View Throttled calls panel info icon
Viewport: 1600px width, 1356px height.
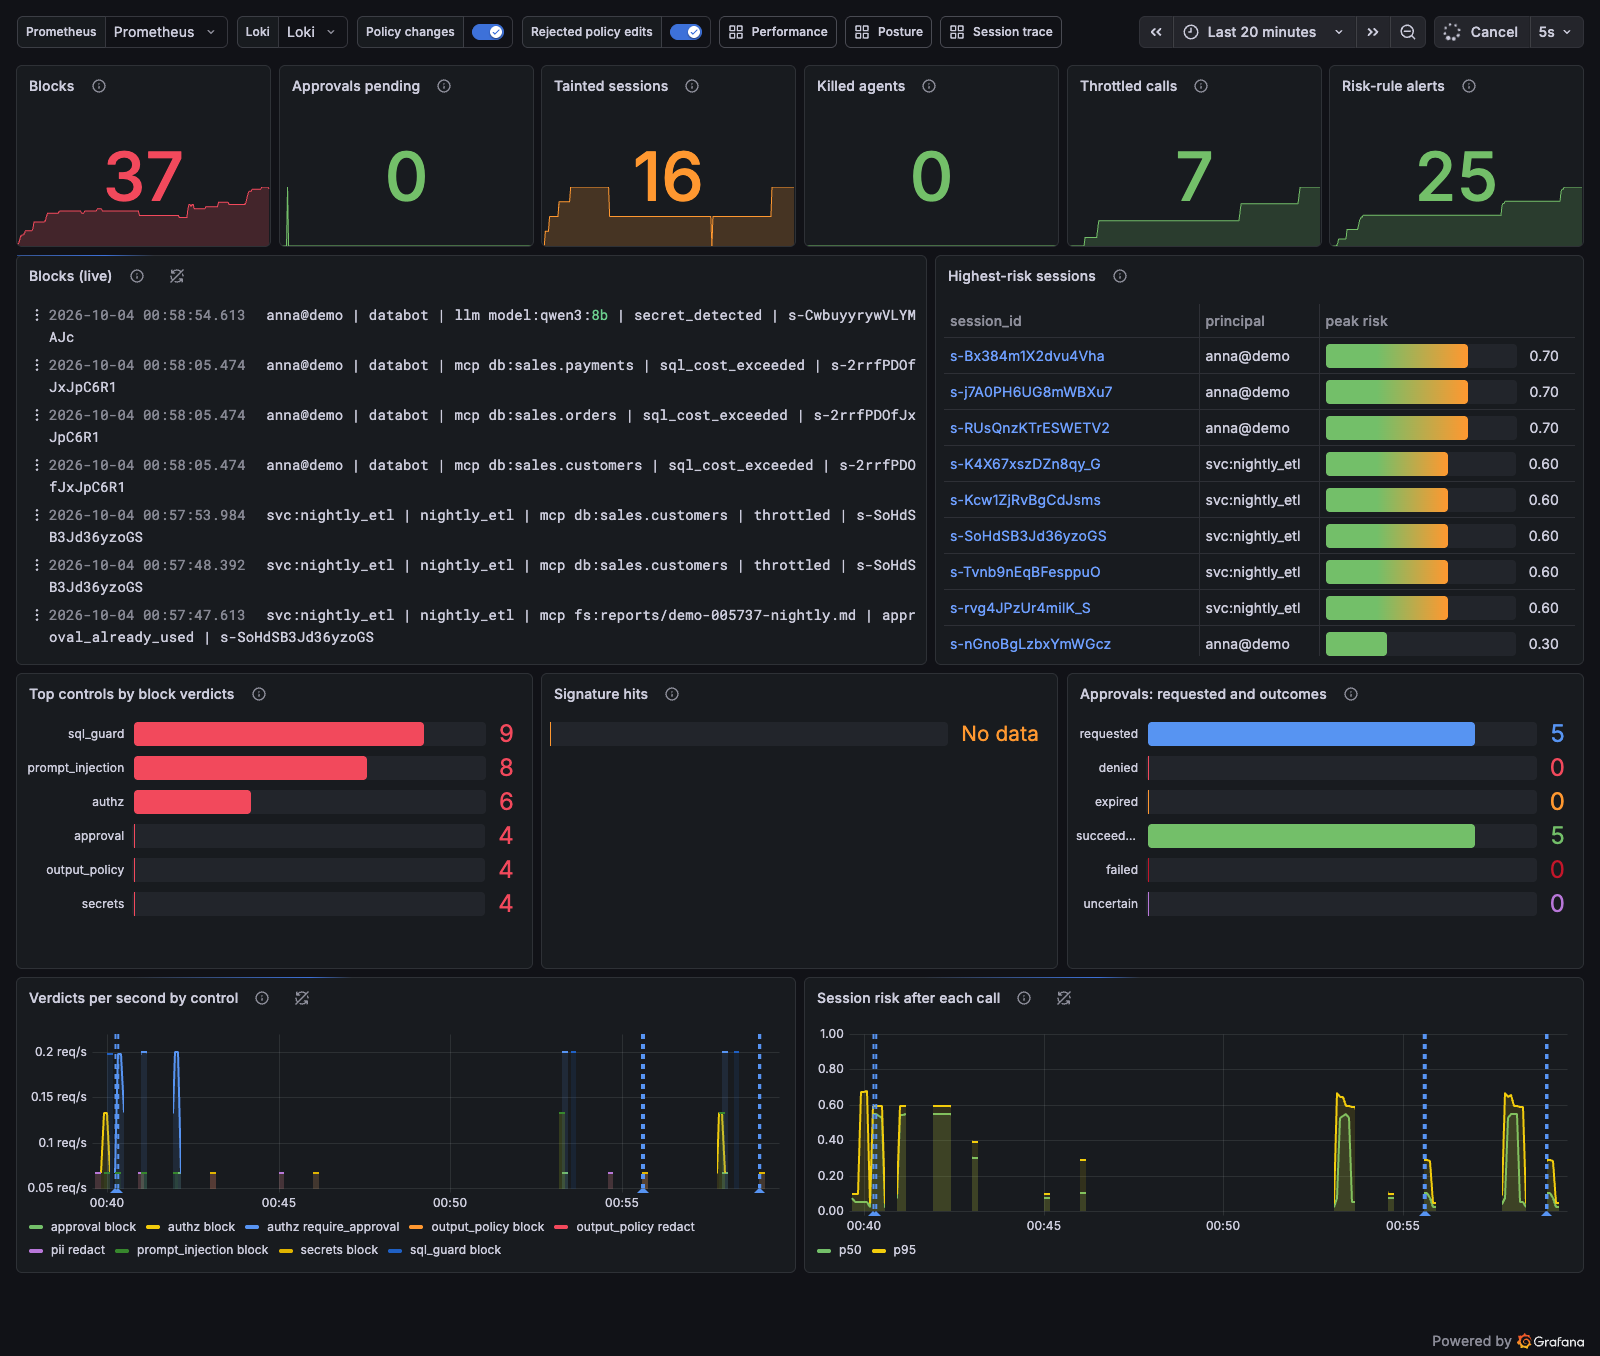coord(1201,86)
